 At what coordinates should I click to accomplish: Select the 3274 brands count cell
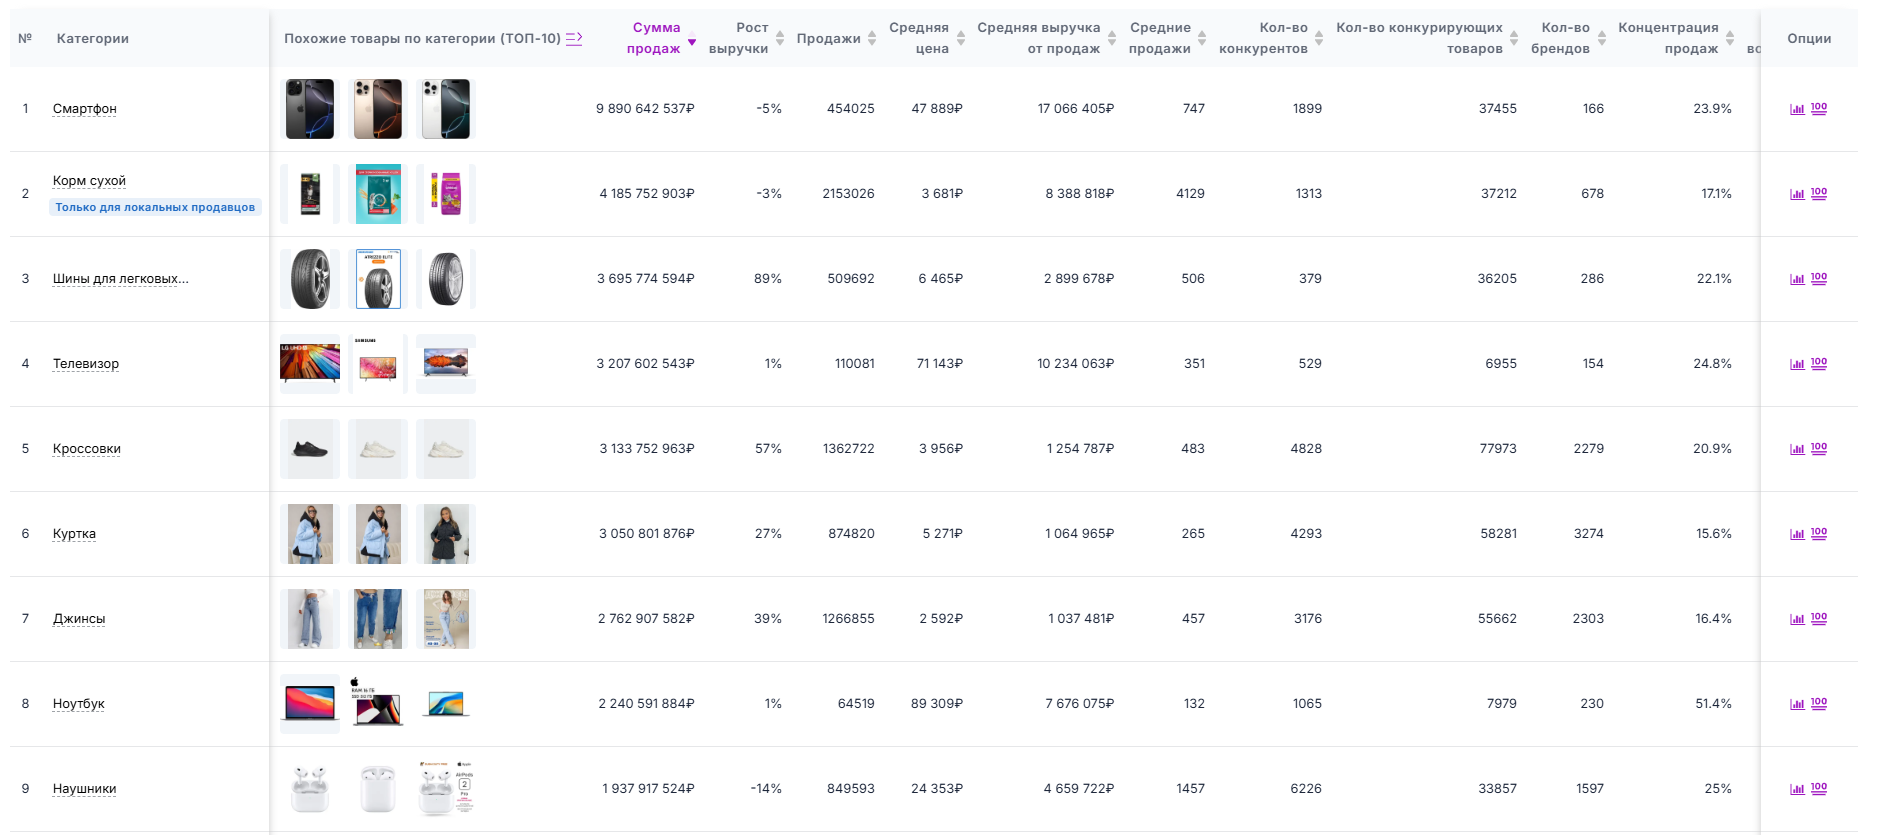point(1589,534)
